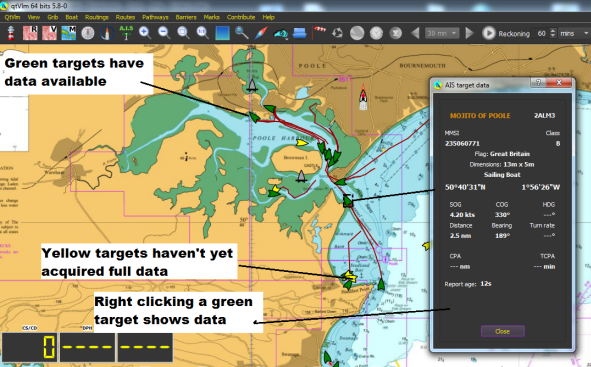
Task: Click the Report age value 12s
Action: coord(486,283)
